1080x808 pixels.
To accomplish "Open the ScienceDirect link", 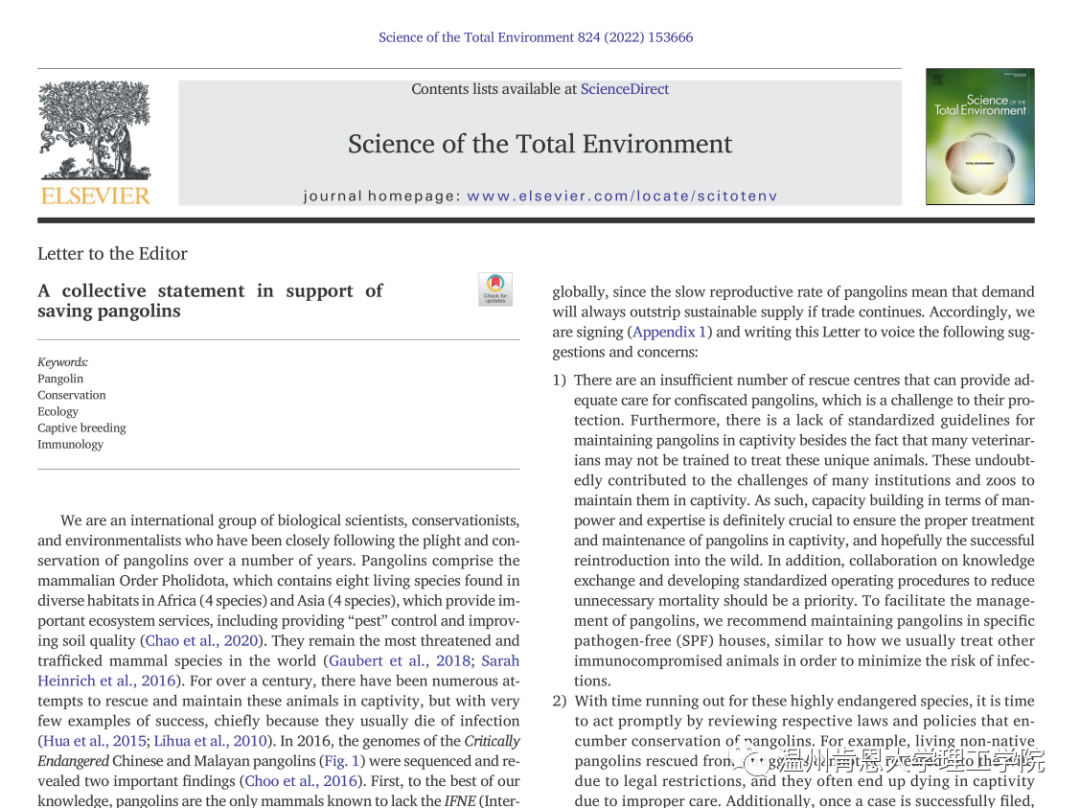I will coord(625,89).
